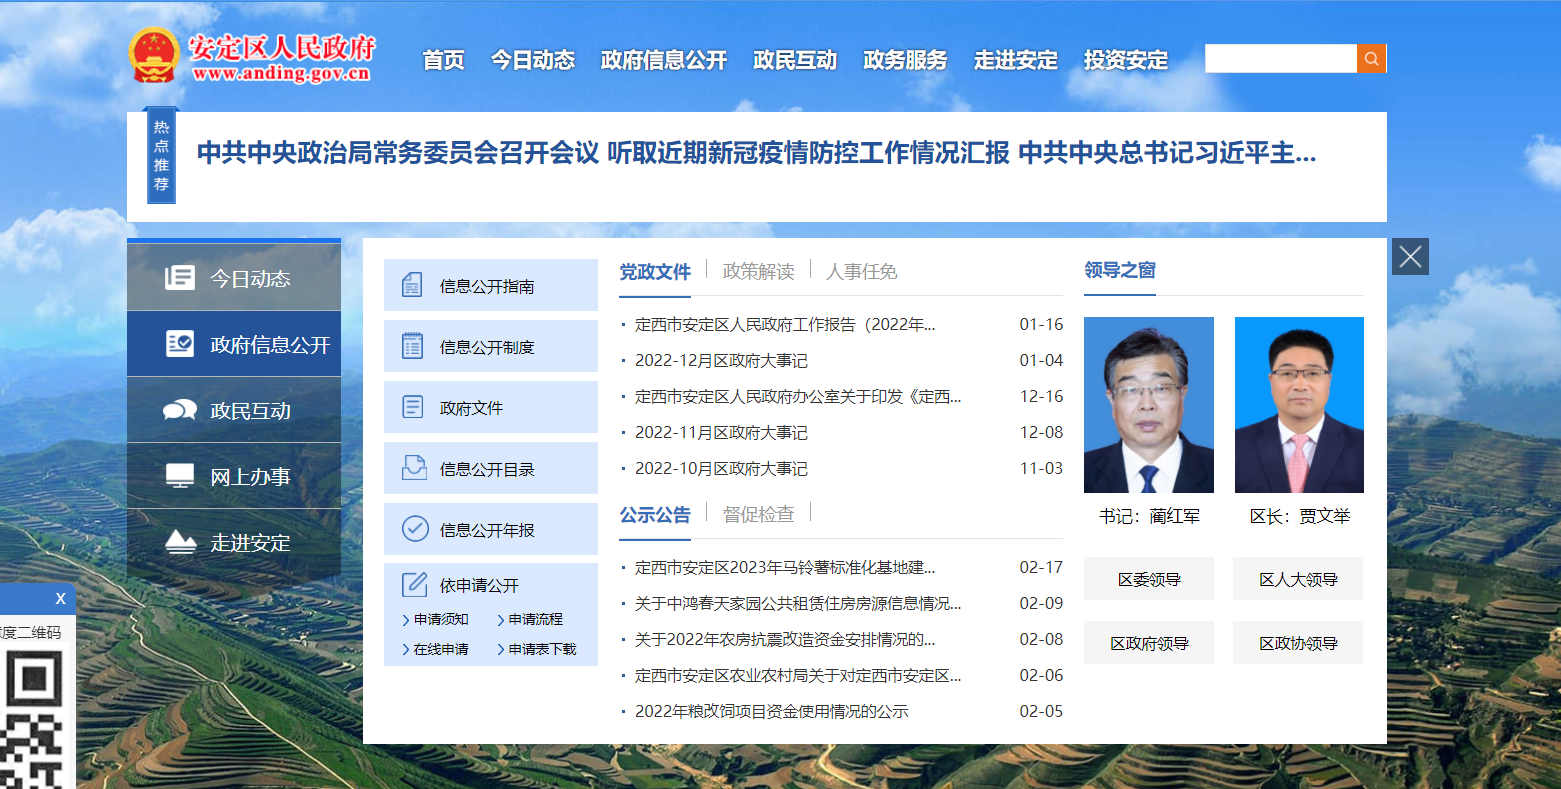Image resolution: width=1561 pixels, height=789 pixels.
Task: Open the 2022-12月区政府大事记 article link
Action: pyautogui.click(x=721, y=361)
